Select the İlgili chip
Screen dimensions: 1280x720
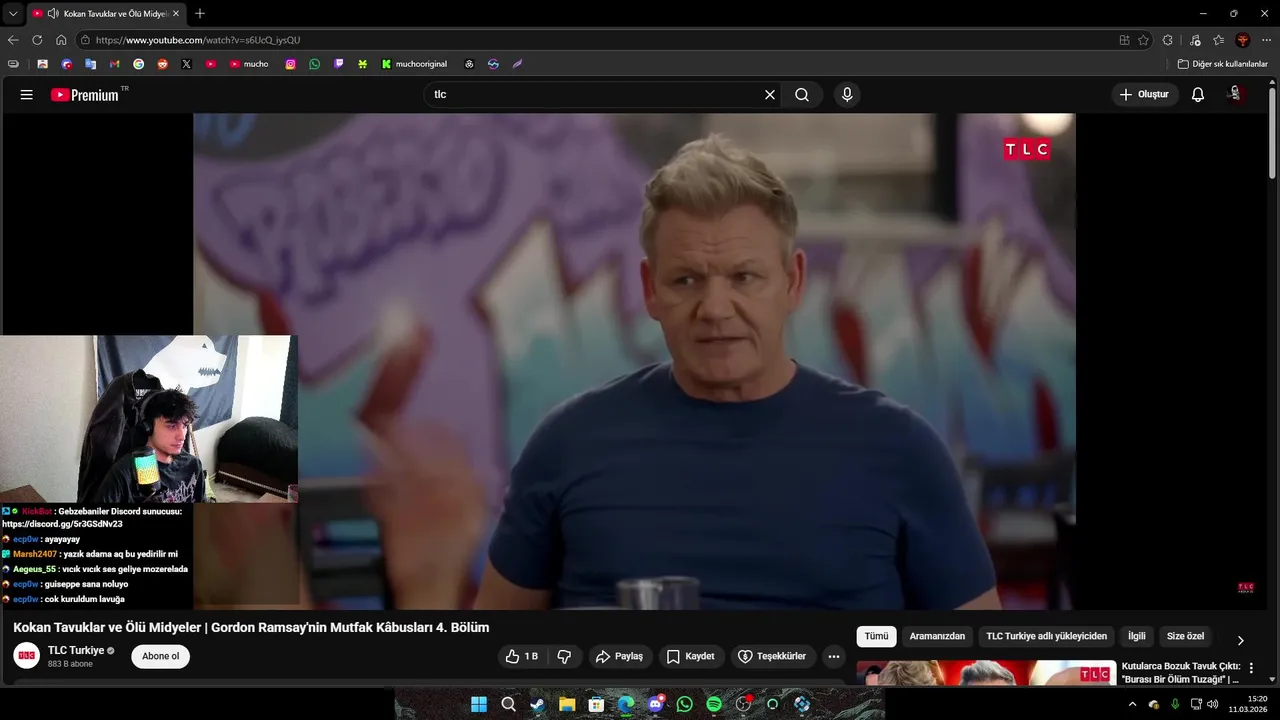point(1137,637)
